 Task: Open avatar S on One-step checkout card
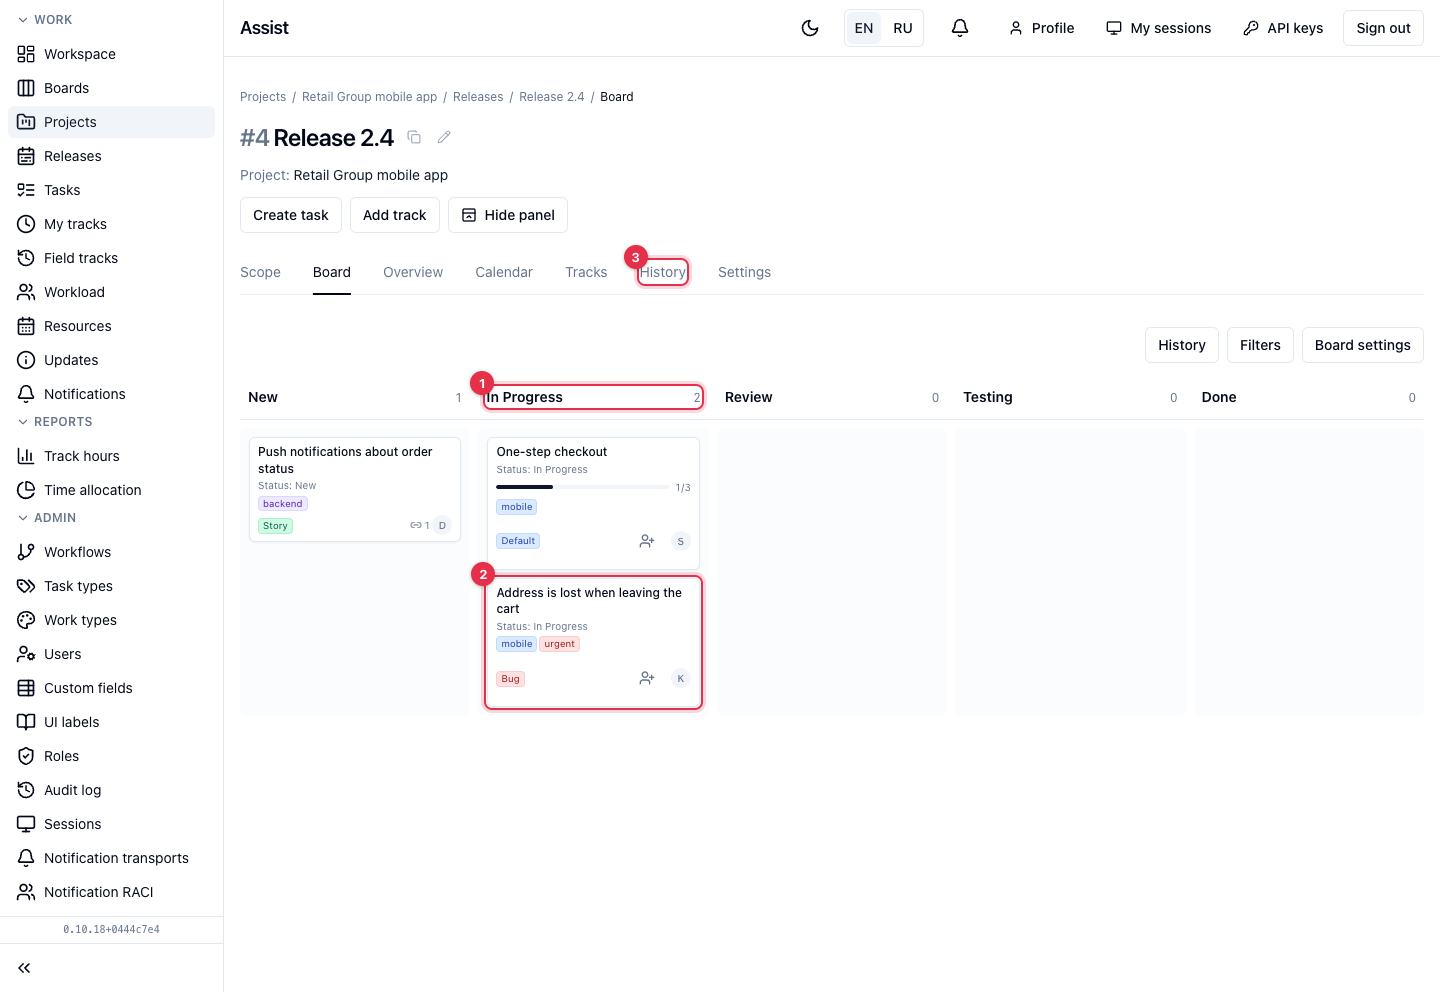681,541
